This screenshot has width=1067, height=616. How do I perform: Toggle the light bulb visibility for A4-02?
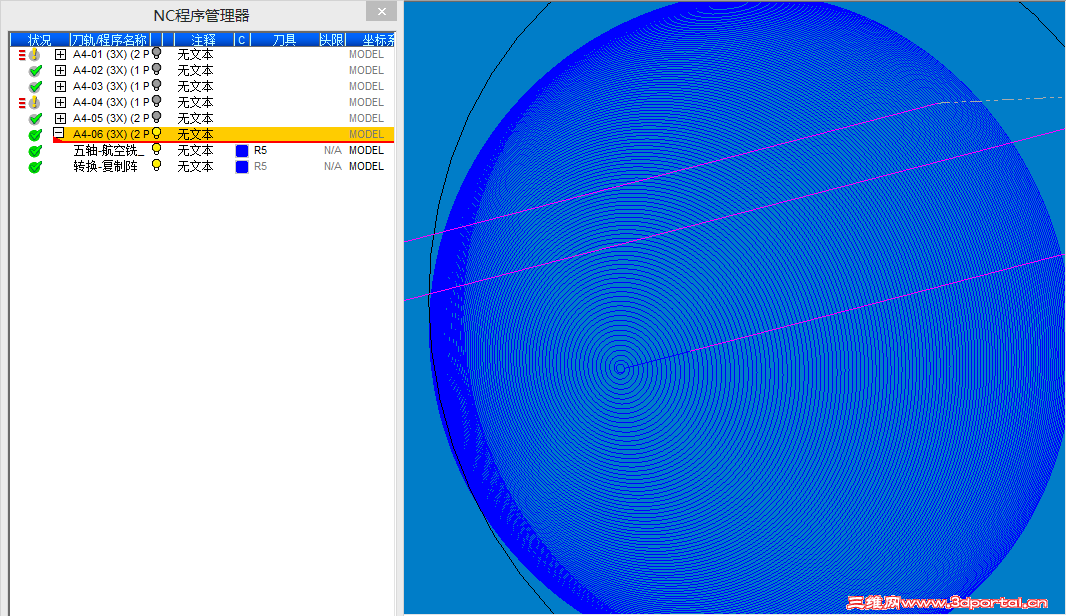point(157,69)
